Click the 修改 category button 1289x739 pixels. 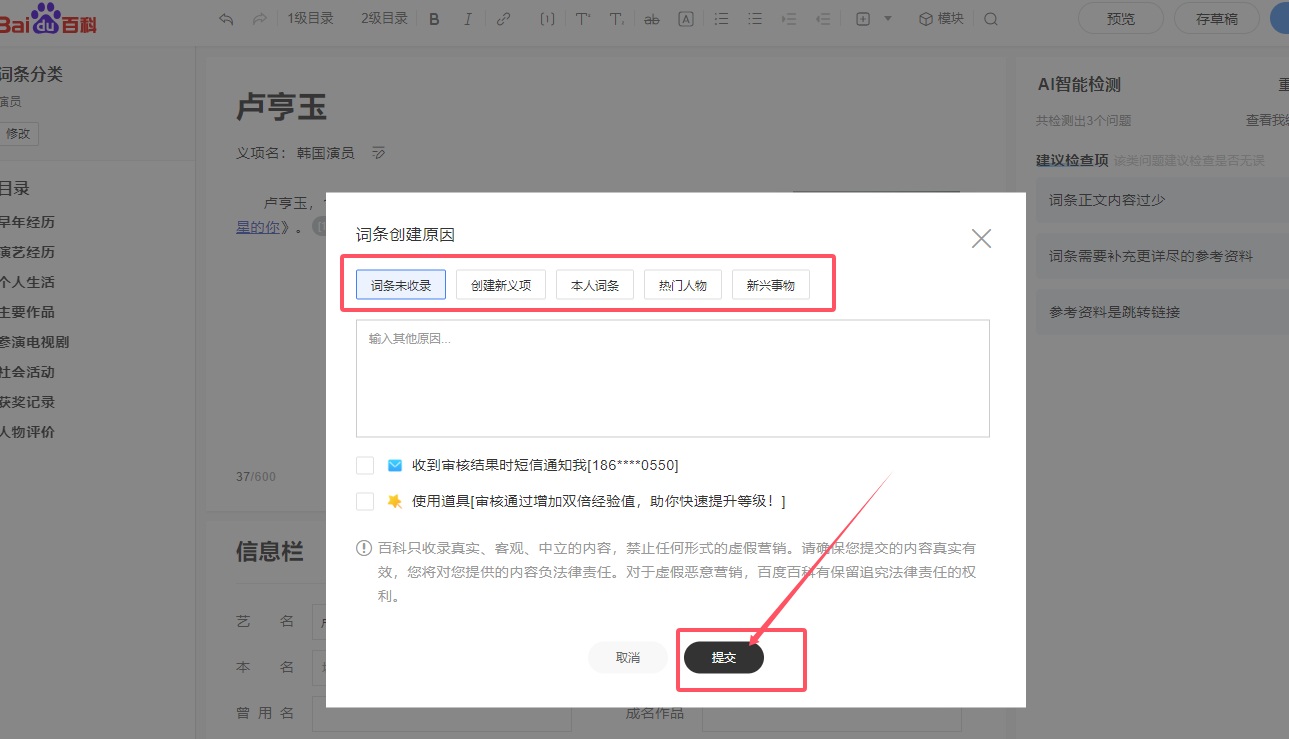point(18,133)
